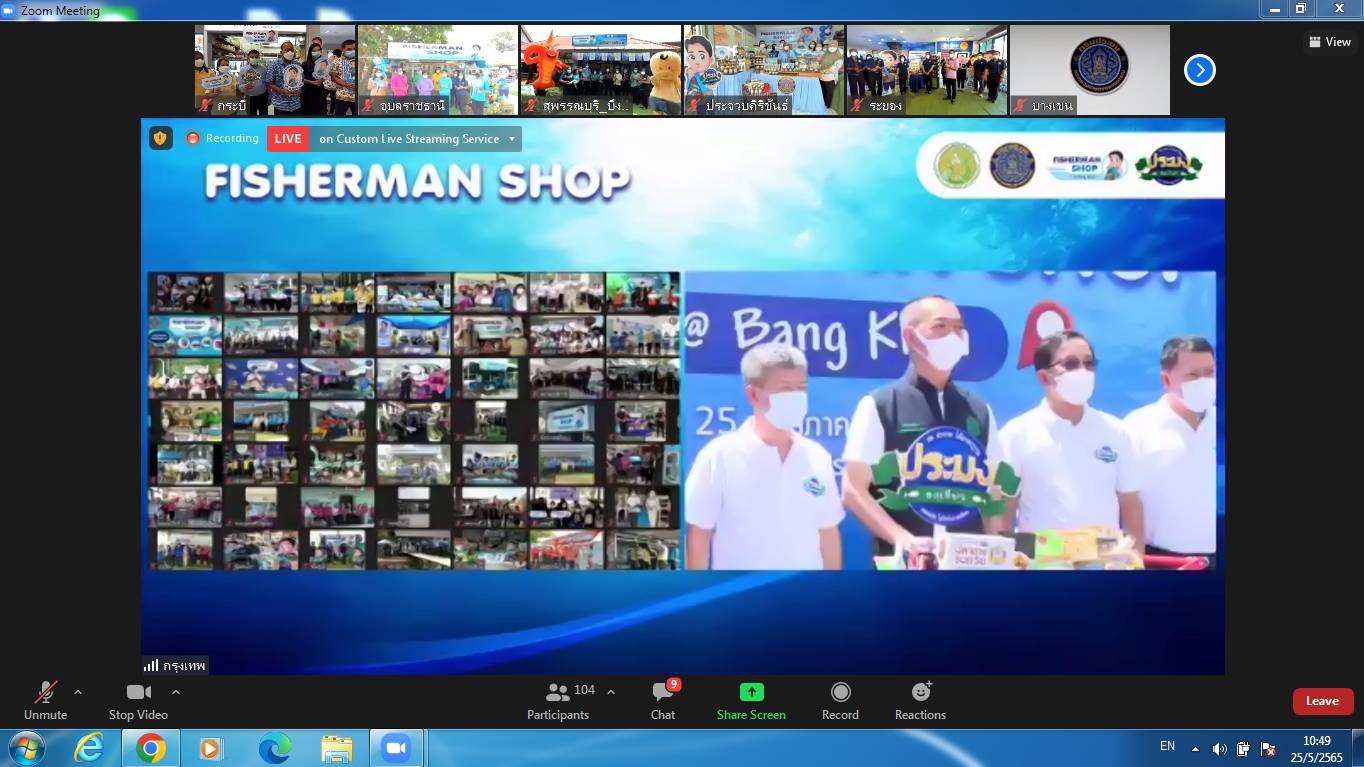Open Google Chrome from taskbar
Screen dimensions: 1364x767
pos(151,748)
